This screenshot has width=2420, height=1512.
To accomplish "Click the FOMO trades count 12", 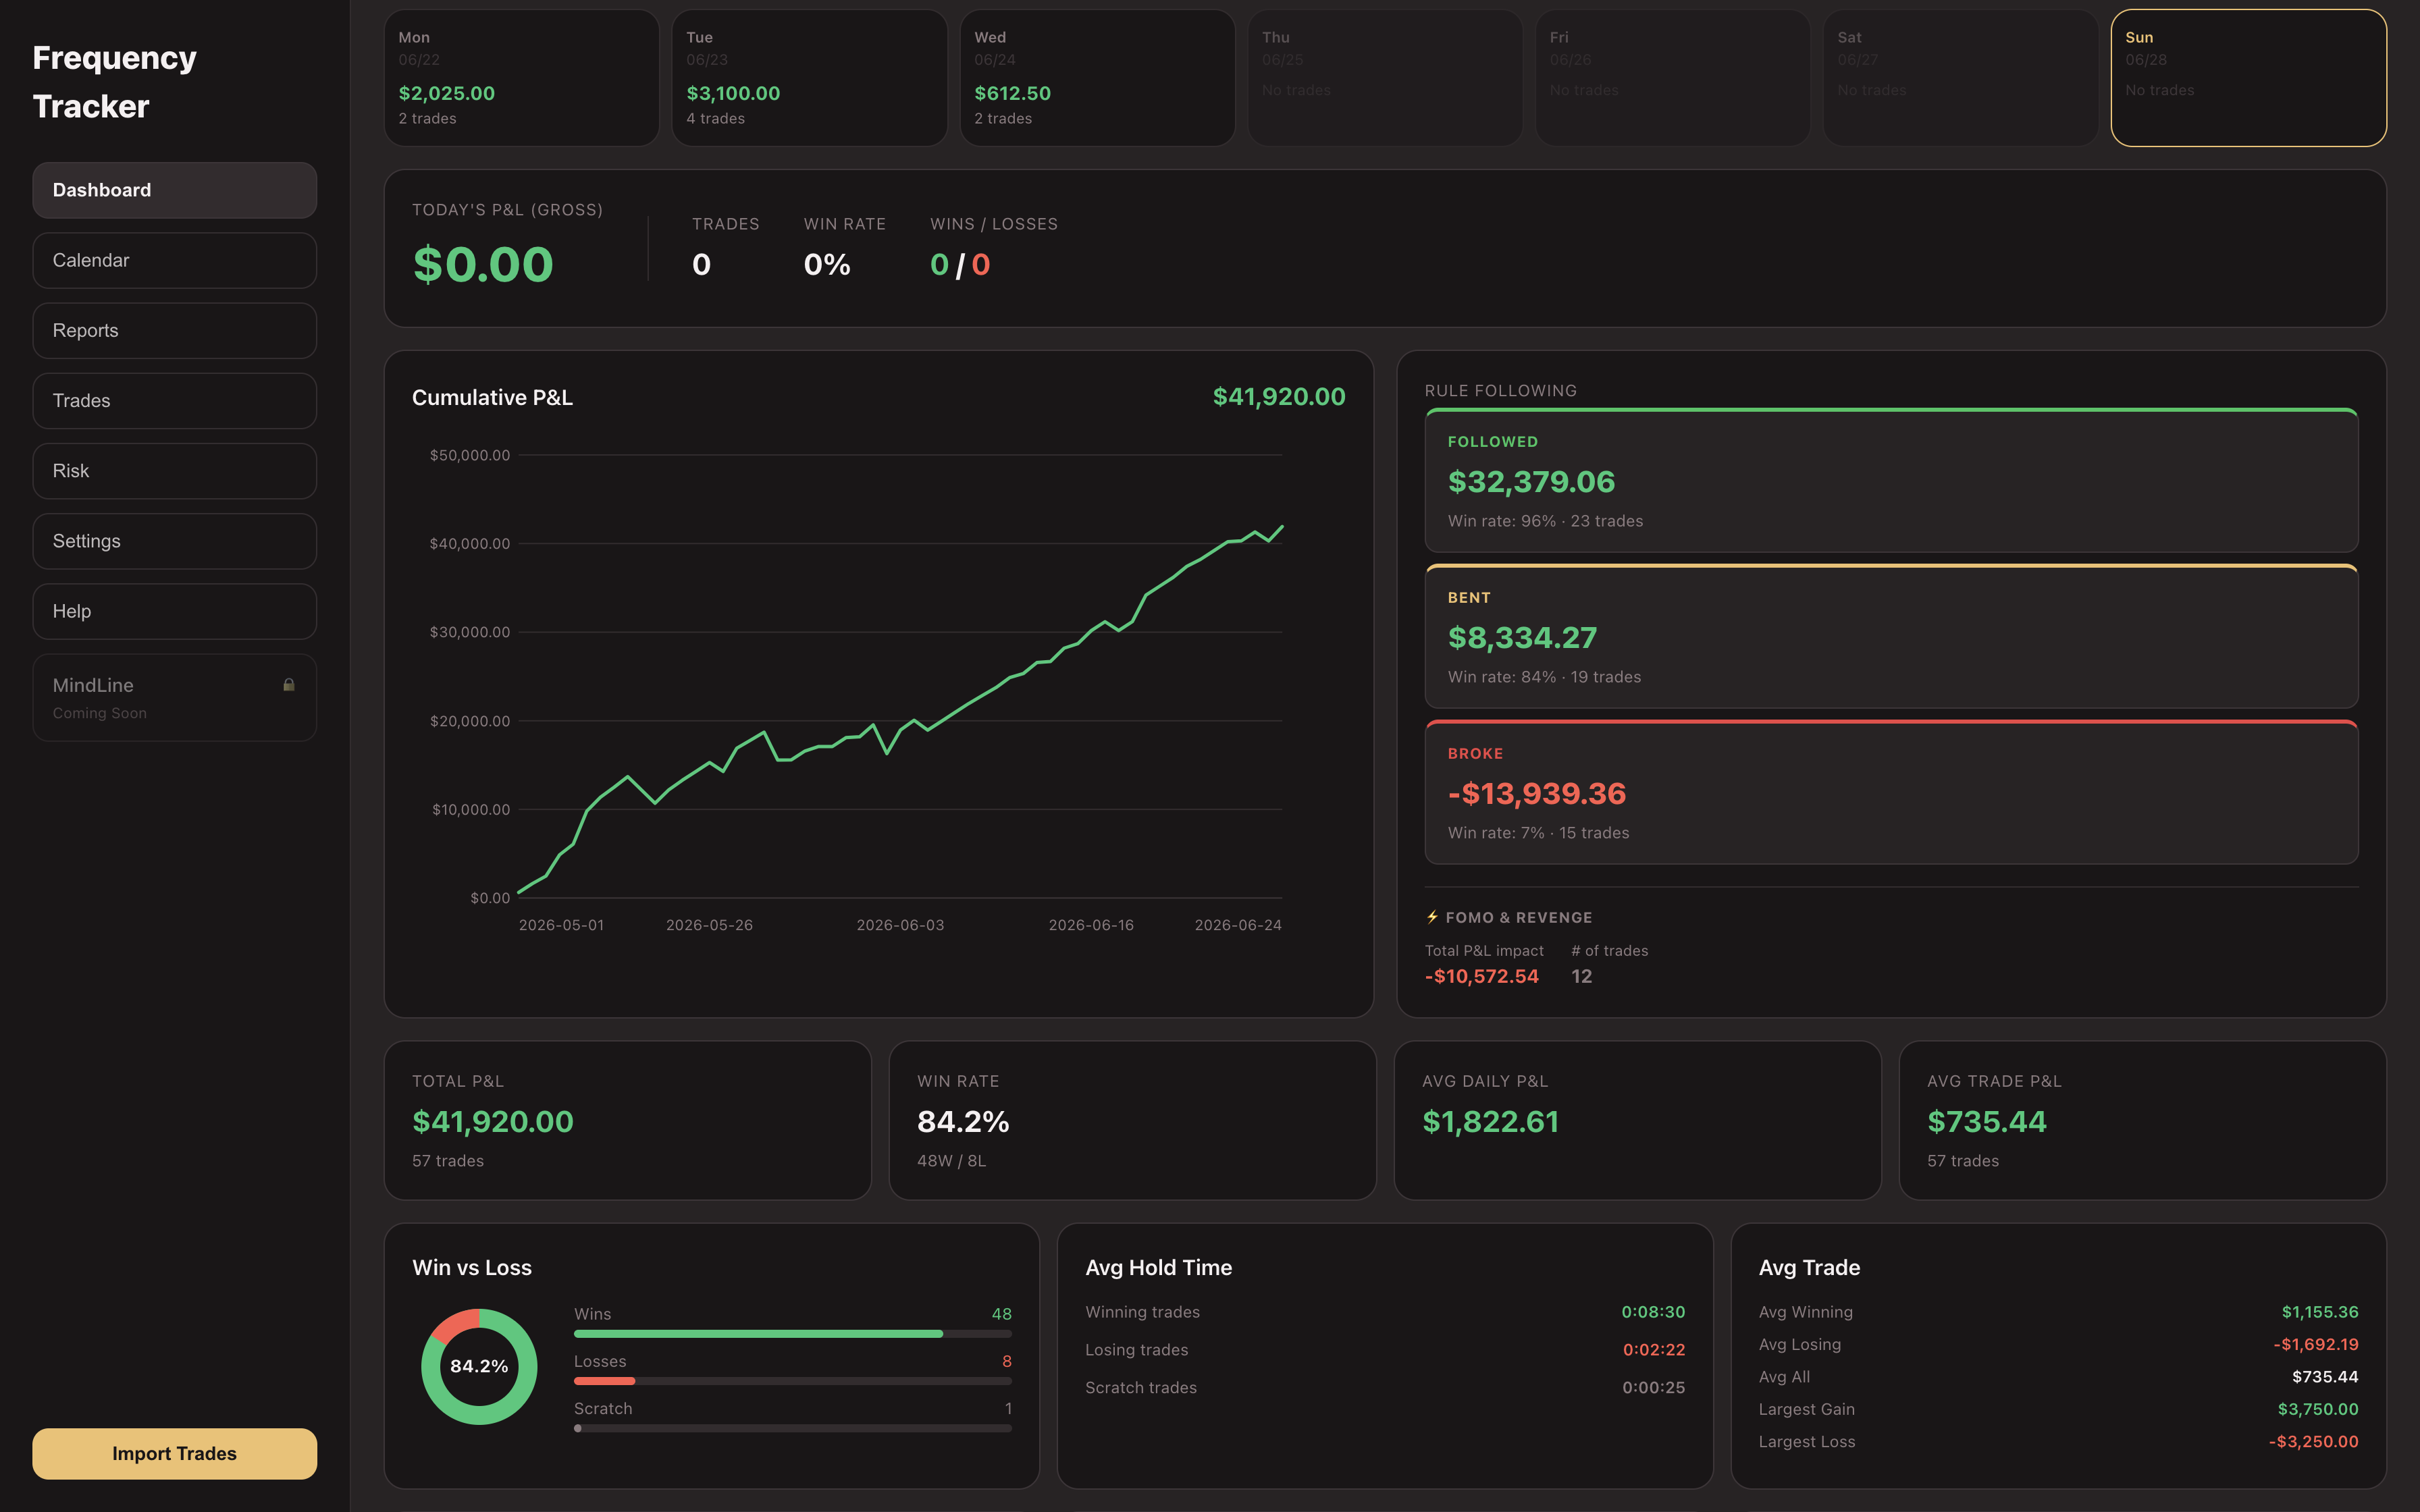I will 1581,976.
